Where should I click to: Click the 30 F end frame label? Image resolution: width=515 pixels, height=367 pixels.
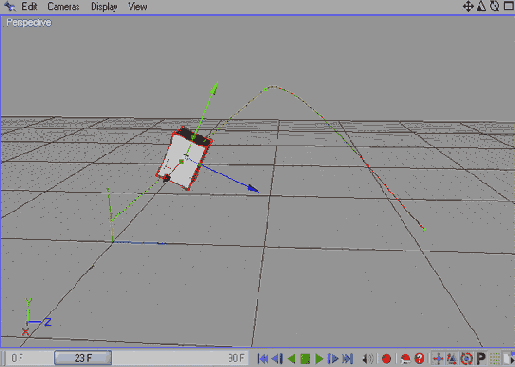236,358
